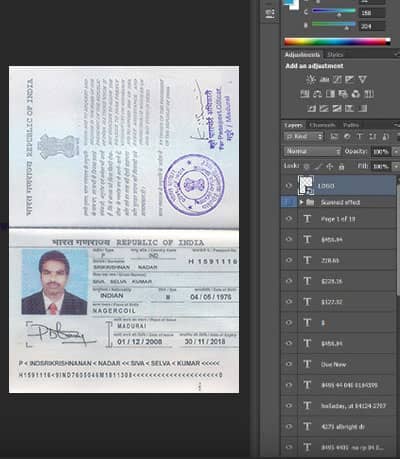Viewport: 400px width, 459px height.
Task: Switch to the Styles tab
Action: pos(335,54)
